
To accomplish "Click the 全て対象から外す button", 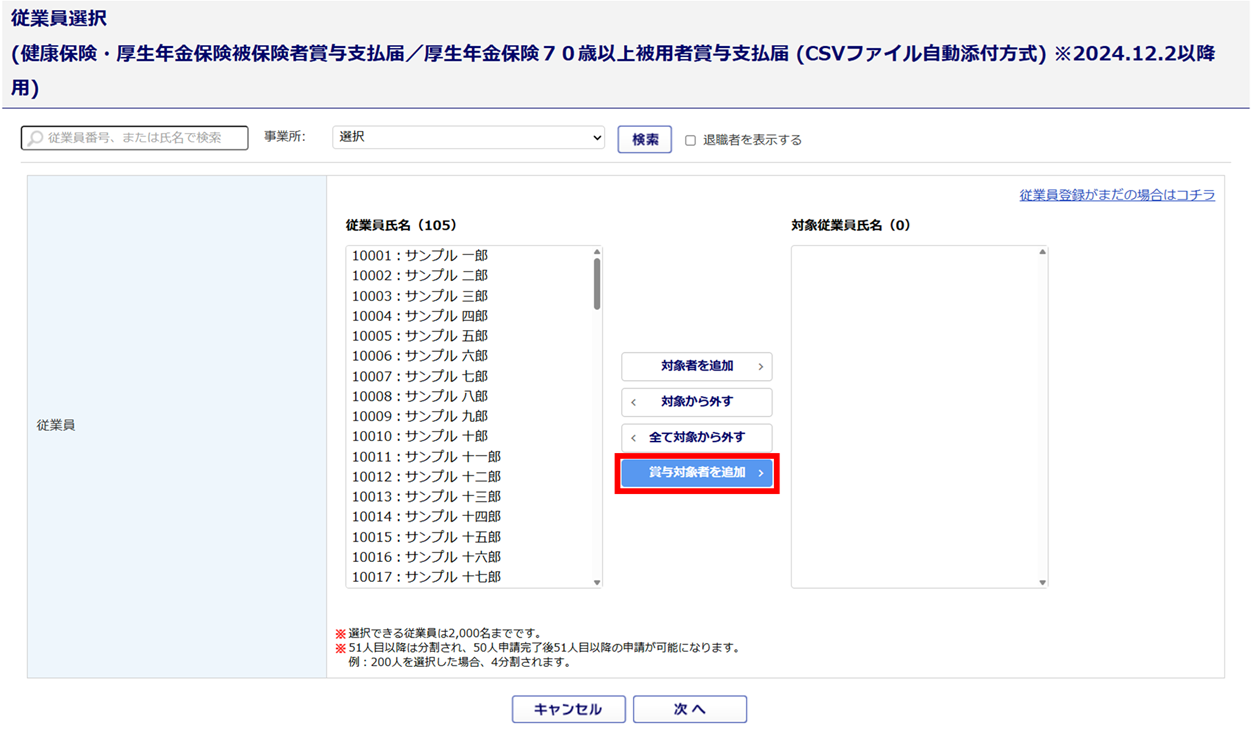I will coord(697,437).
